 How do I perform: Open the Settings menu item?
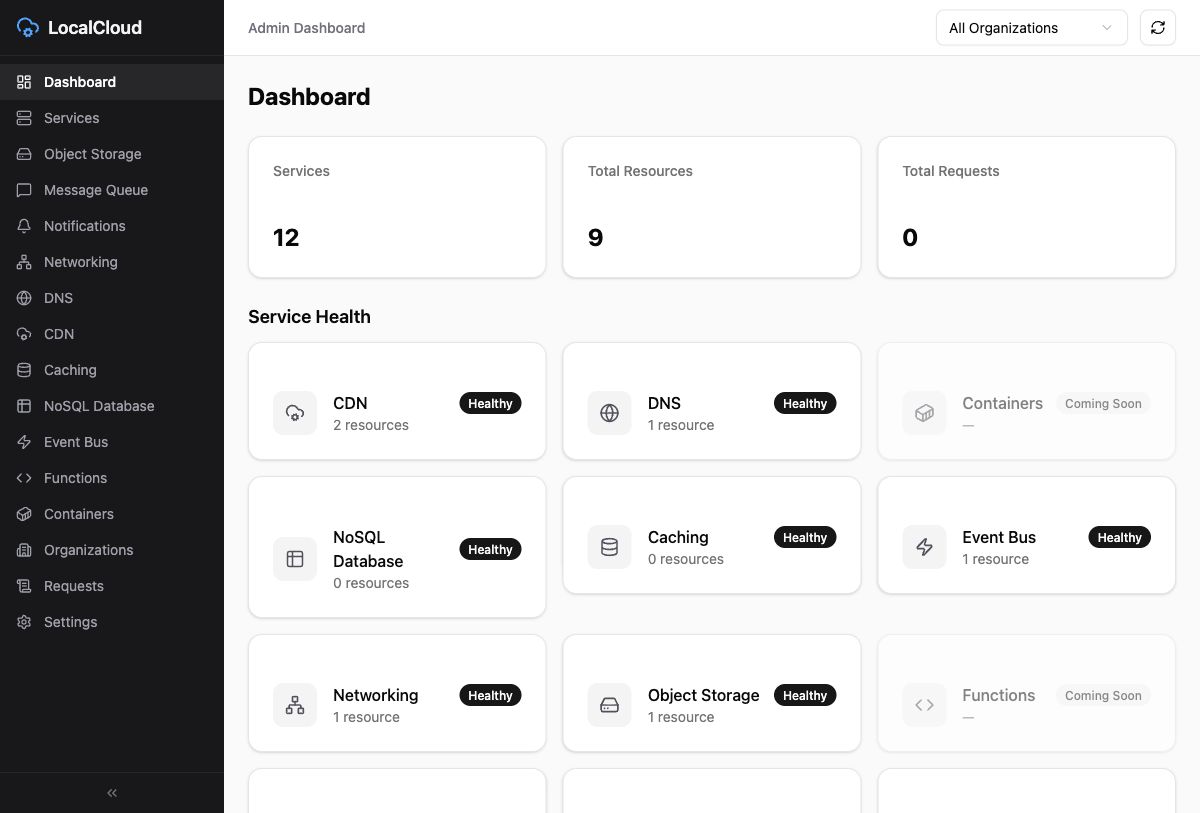coord(70,622)
